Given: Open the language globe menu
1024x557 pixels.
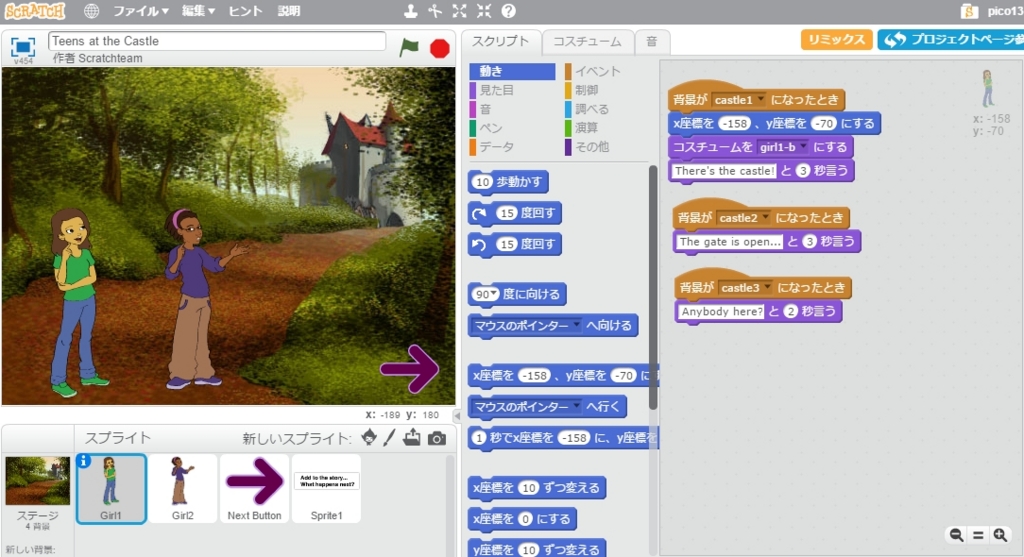Looking at the screenshot, I should coord(91,11).
